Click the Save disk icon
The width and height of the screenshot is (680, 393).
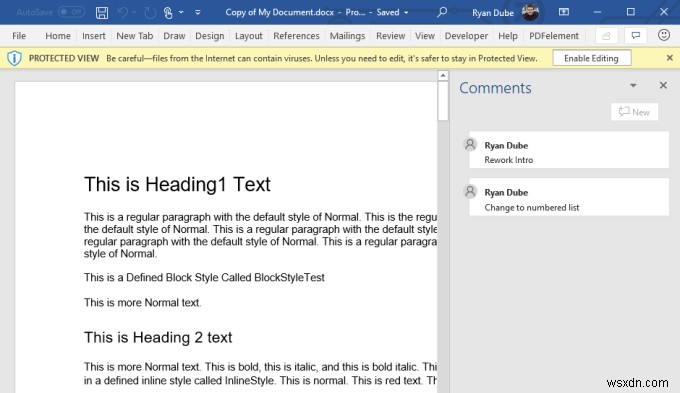[x=102, y=12]
